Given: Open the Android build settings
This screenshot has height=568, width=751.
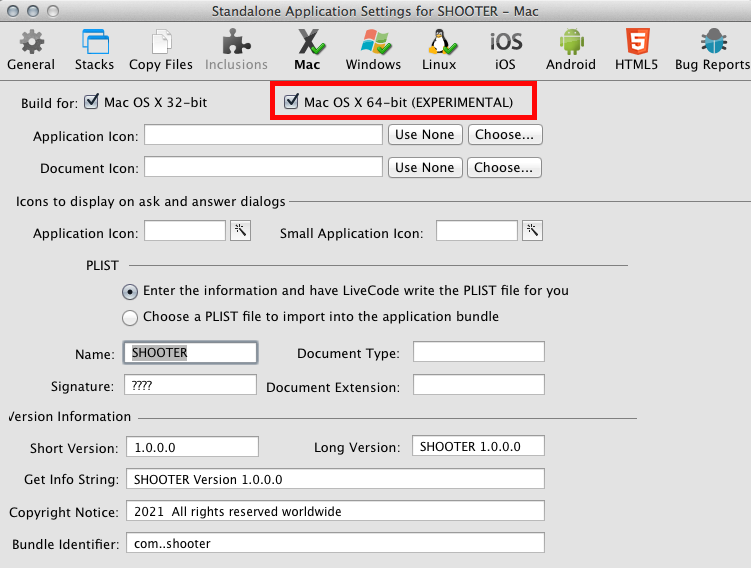Looking at the screenshot, I should [x=571, y=49].
